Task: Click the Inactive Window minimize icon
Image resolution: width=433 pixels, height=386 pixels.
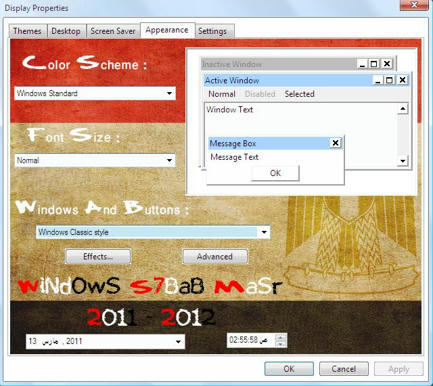Action: (x=362, y=64)
